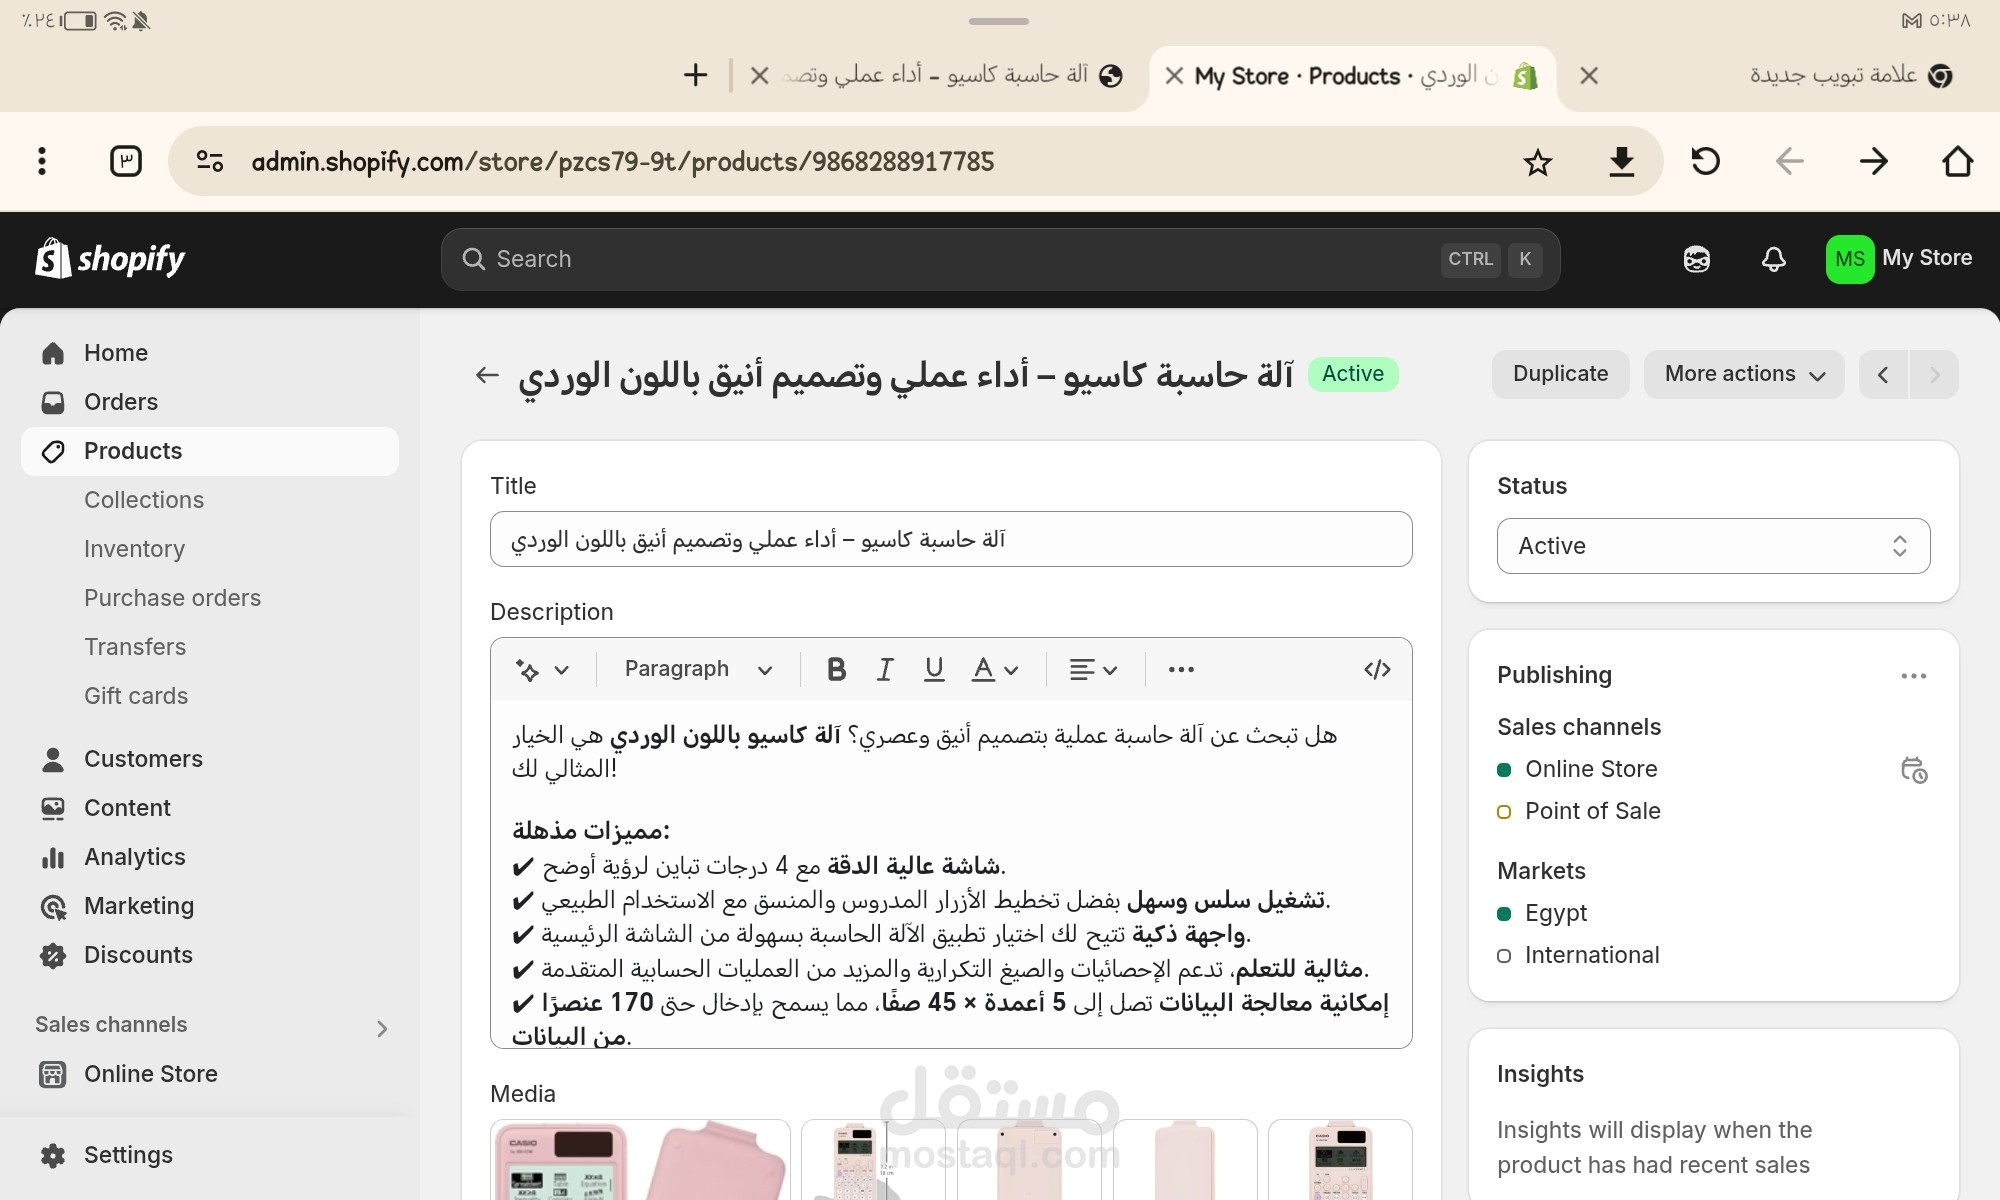
Task: Click Duplicate product button
Action: (x=1560, y=374)
